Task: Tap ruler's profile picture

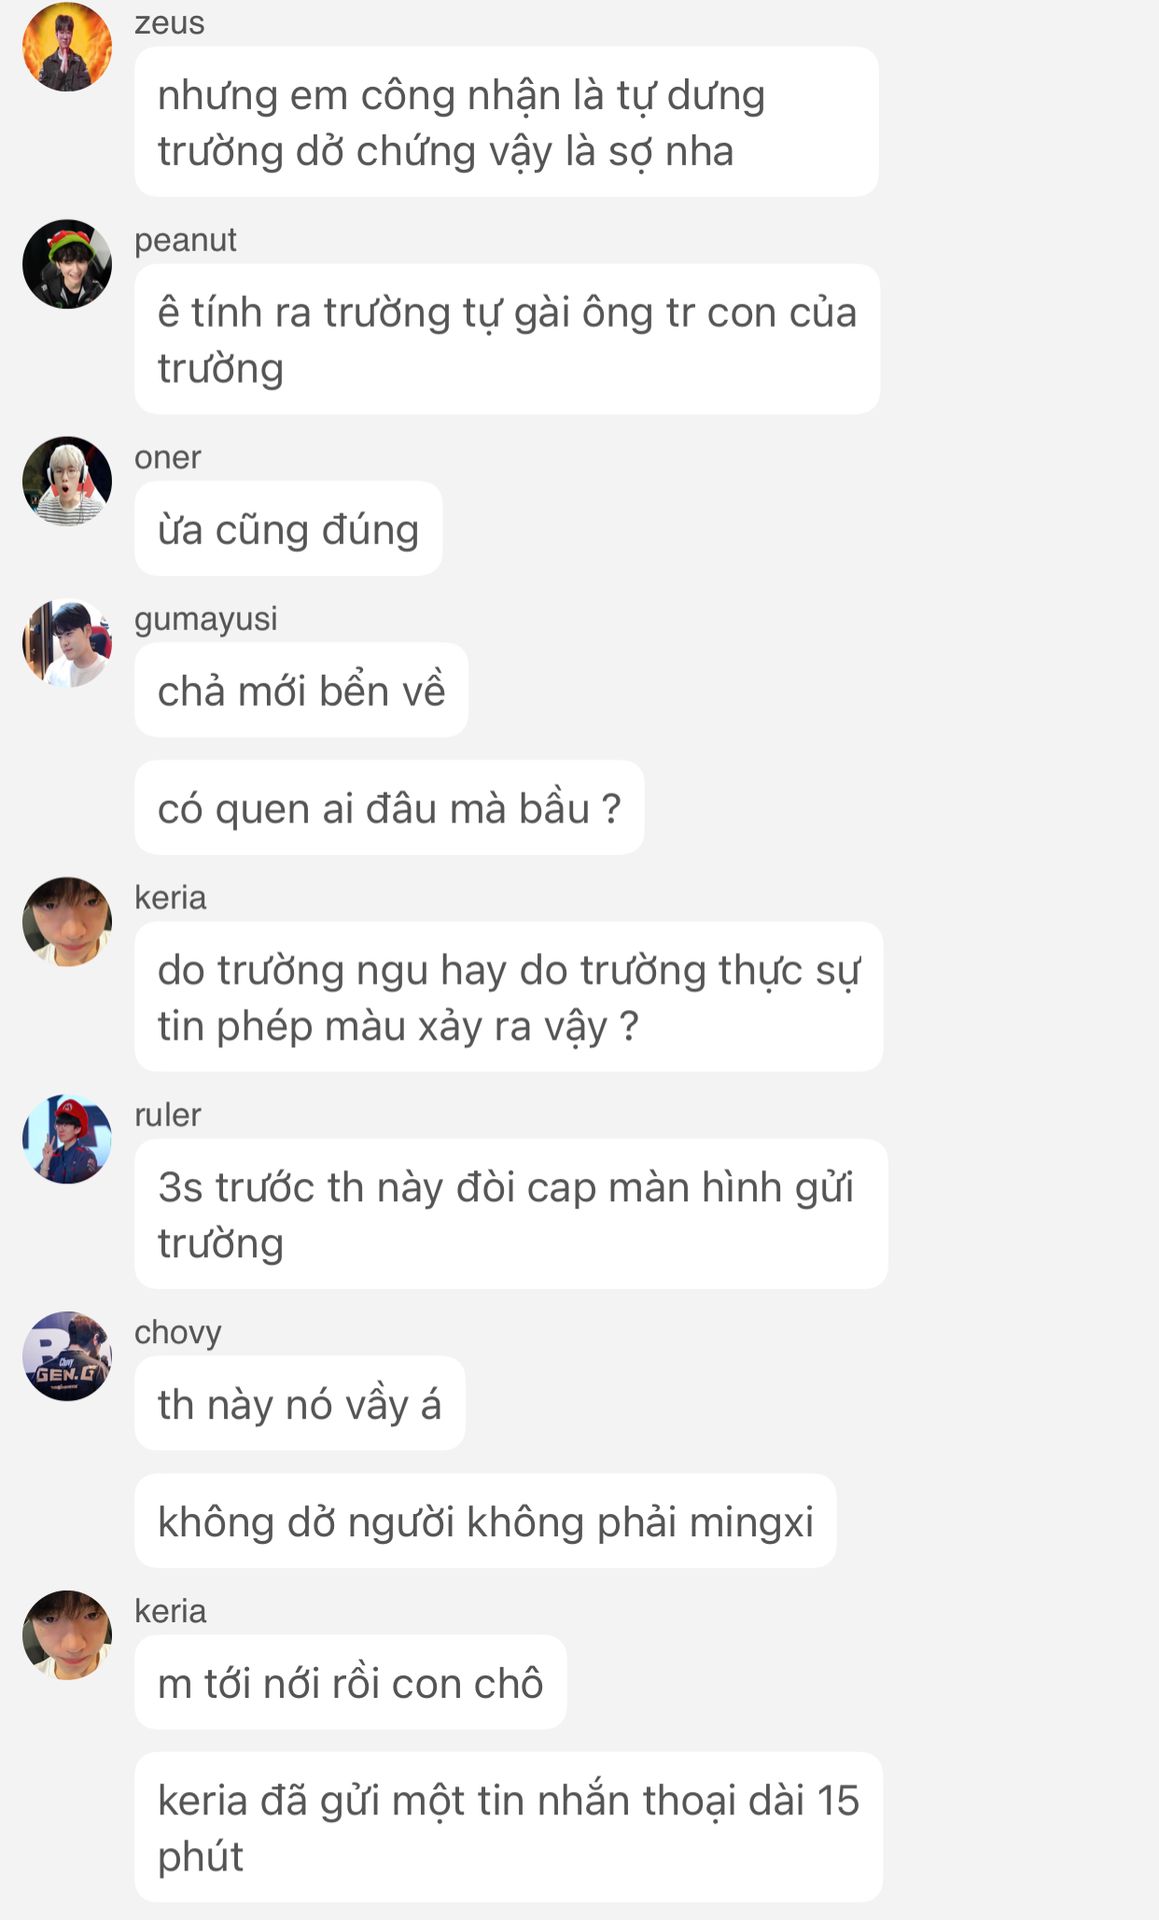Action: pyautogui.click(x=67, y=1139)
